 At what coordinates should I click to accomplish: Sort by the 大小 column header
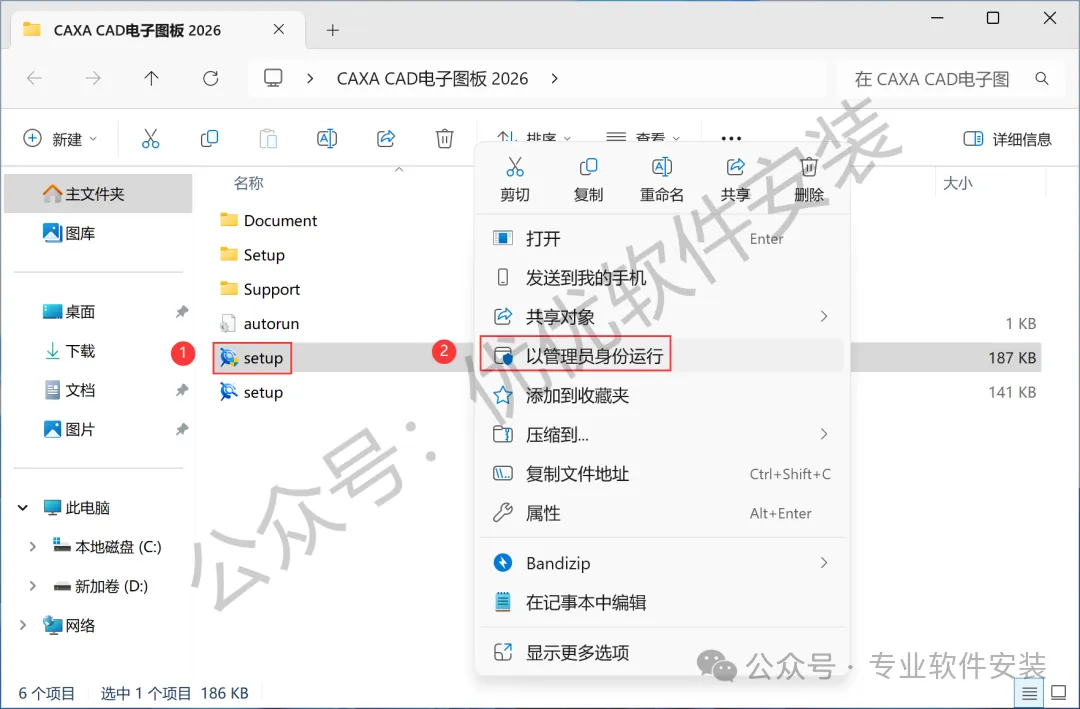click(x=957, y=183)
